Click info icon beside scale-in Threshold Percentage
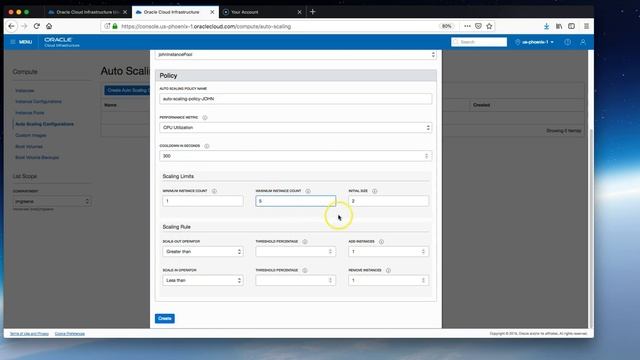The width and height of the screenshot is (640, 360). [x=305, y=270]
